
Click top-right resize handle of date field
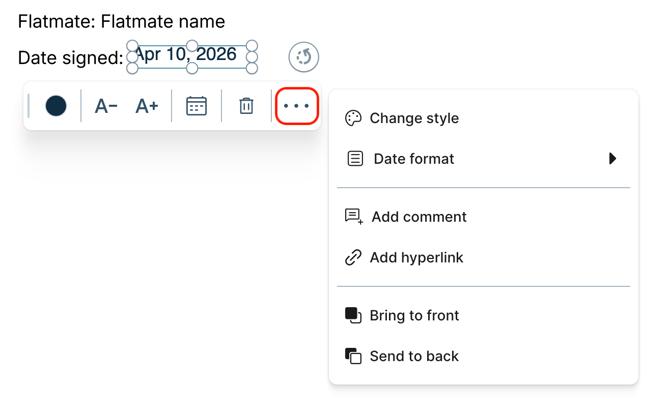pos(252,46)
